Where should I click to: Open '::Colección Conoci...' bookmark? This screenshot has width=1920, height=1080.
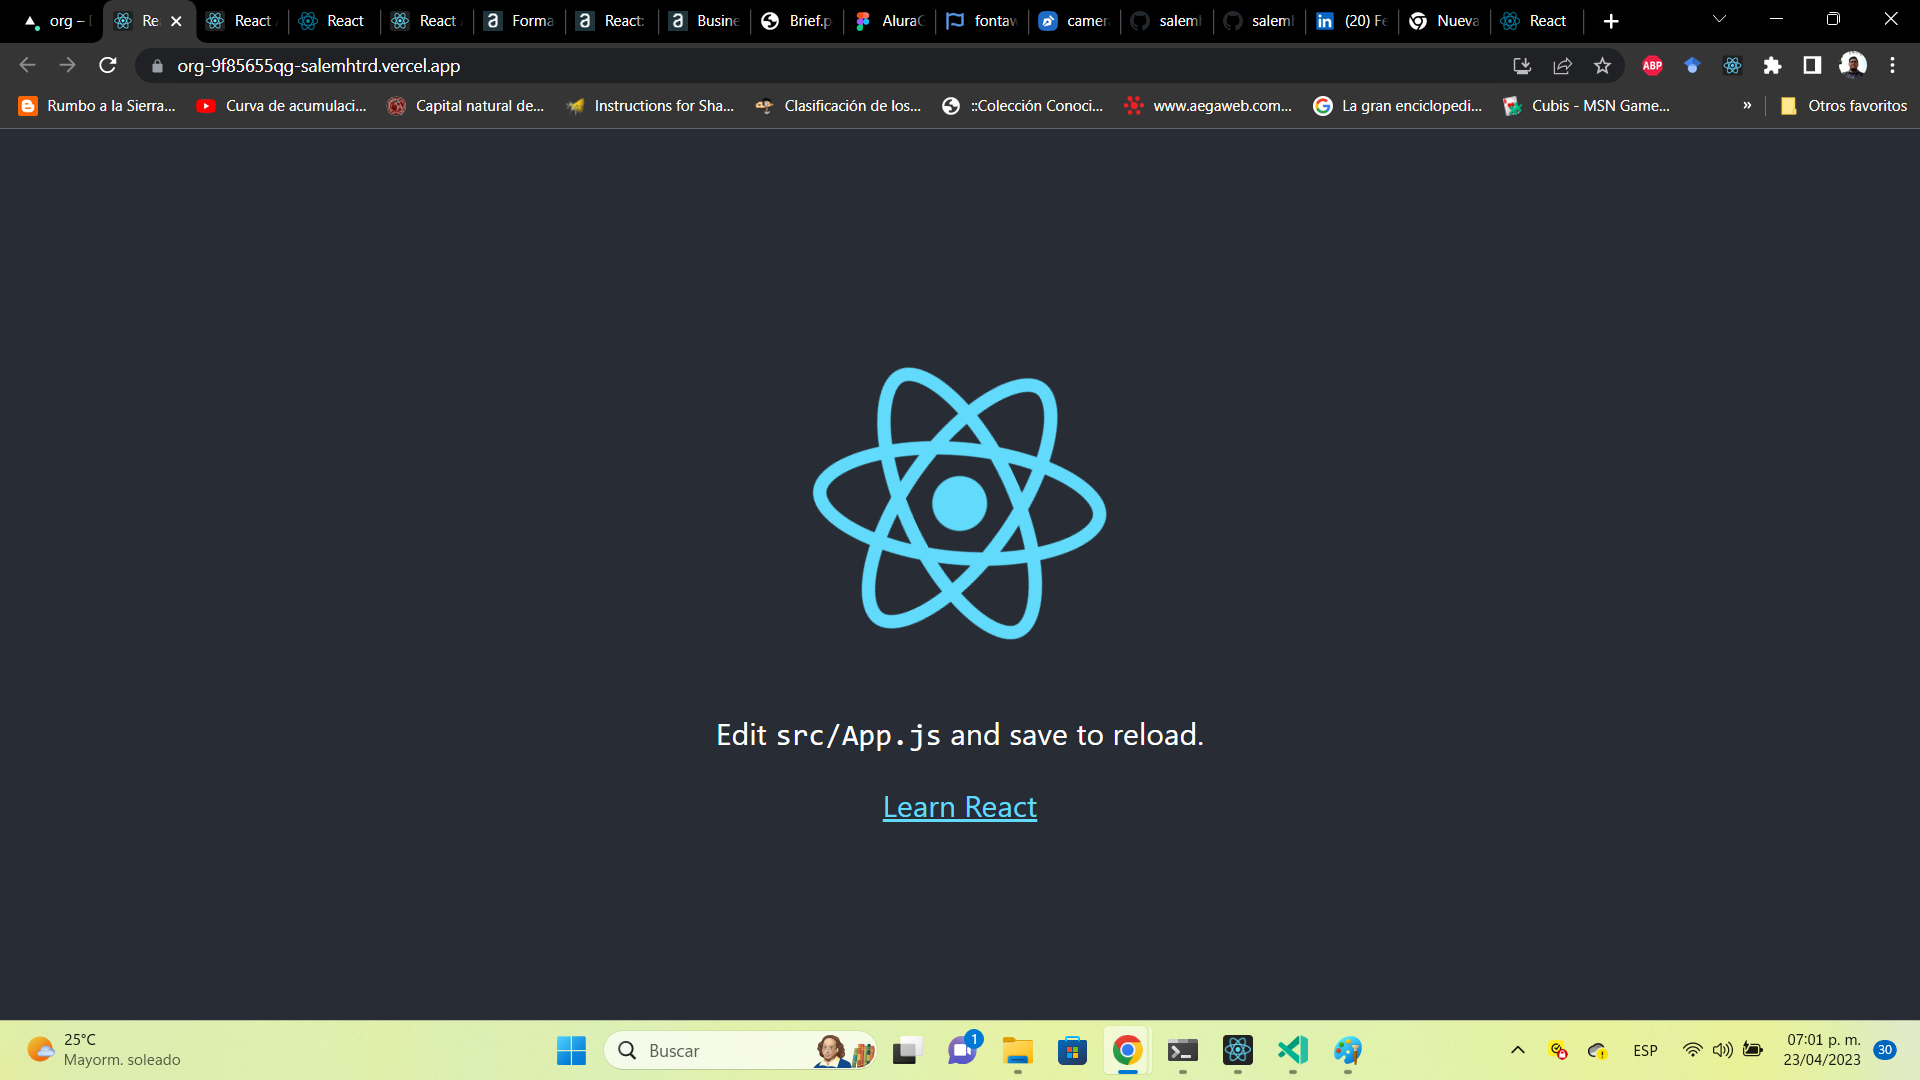point(1023,106)
